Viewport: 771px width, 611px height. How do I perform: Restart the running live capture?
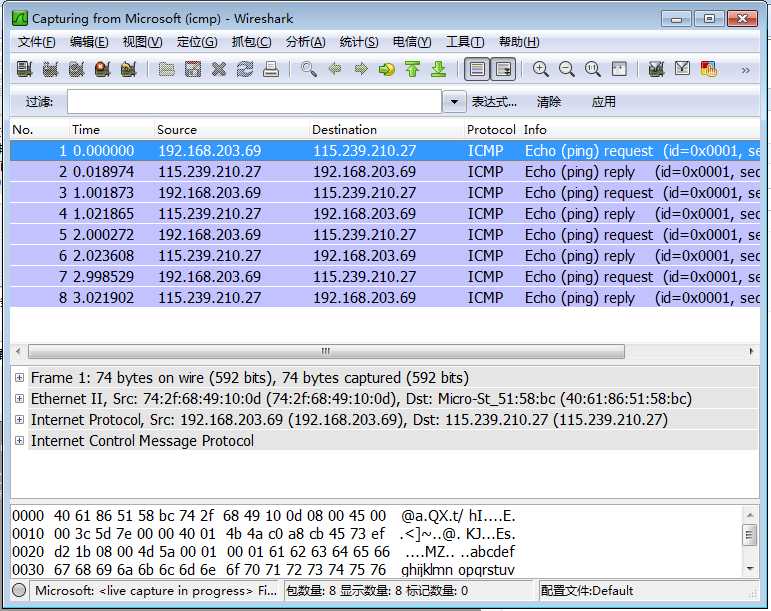coord(128,69)
